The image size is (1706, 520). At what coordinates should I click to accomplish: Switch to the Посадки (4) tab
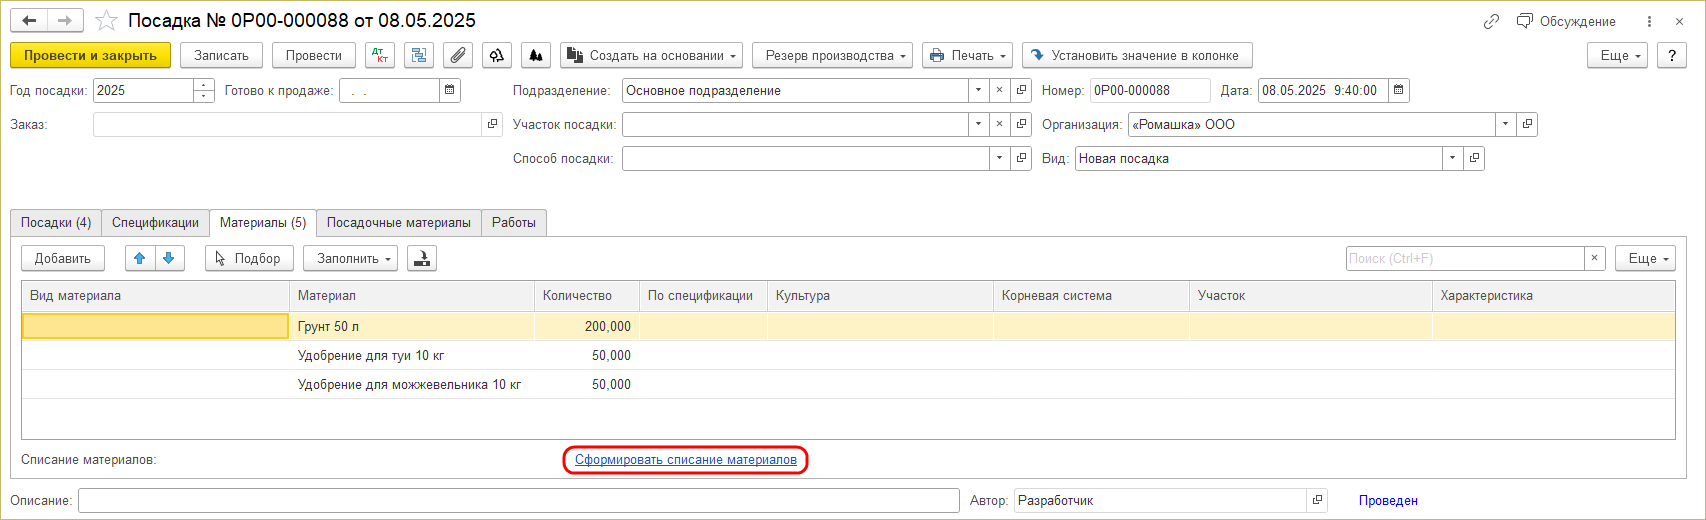pyautogui.click(x=56, y=223)
